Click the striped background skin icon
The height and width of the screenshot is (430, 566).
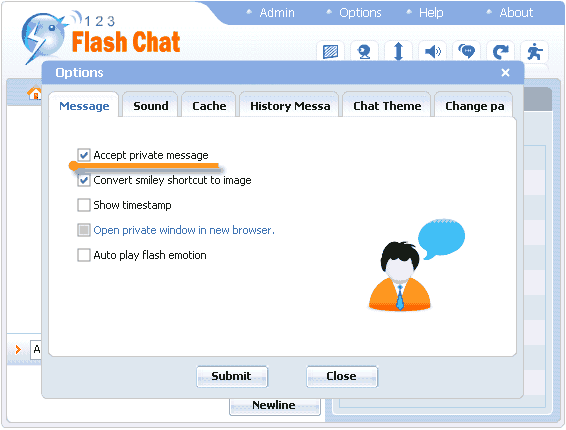point(330,52)
